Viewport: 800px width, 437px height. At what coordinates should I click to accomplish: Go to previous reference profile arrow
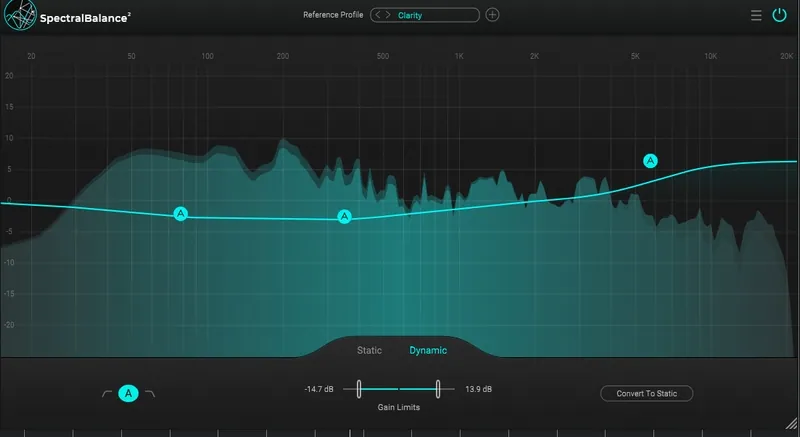point(377,15)
